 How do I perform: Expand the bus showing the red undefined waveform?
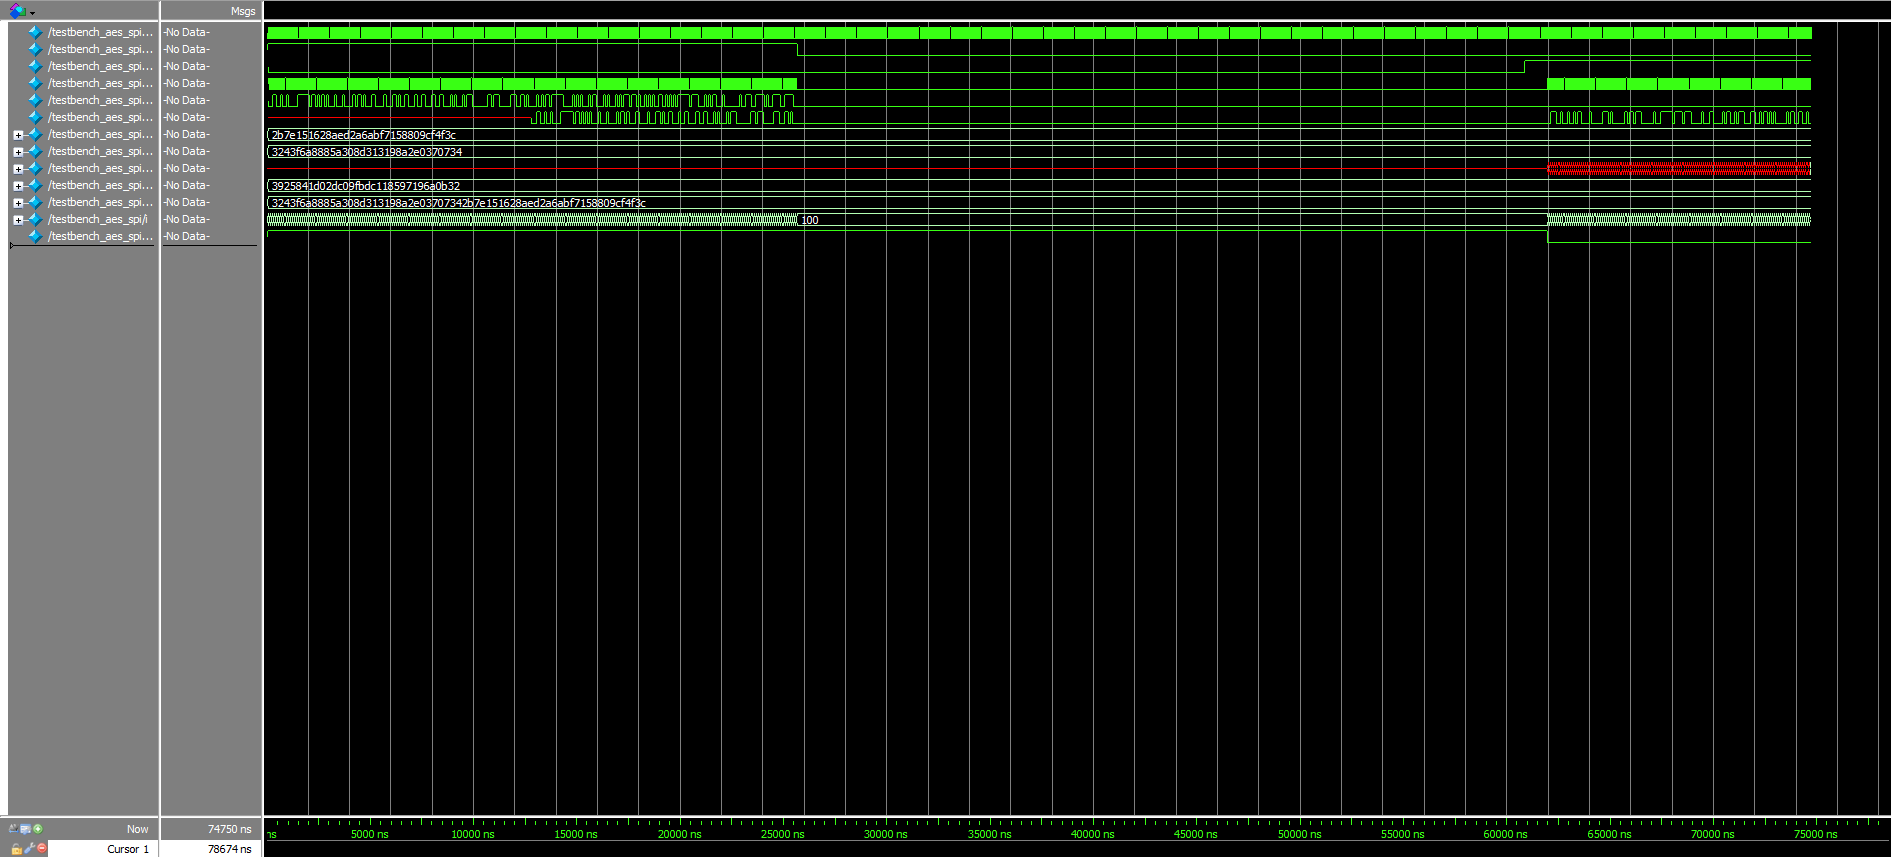click(x=18, y=169)
